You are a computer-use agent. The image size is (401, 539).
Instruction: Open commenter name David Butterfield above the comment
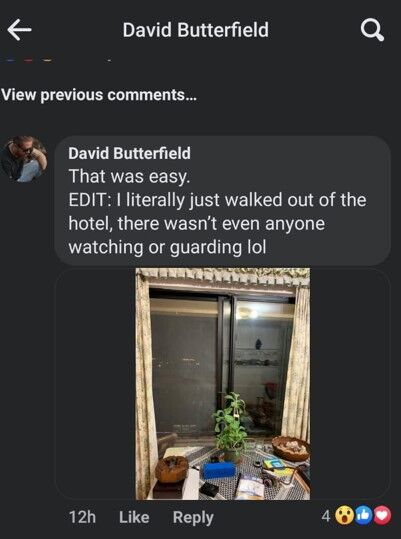pos(129,153)
